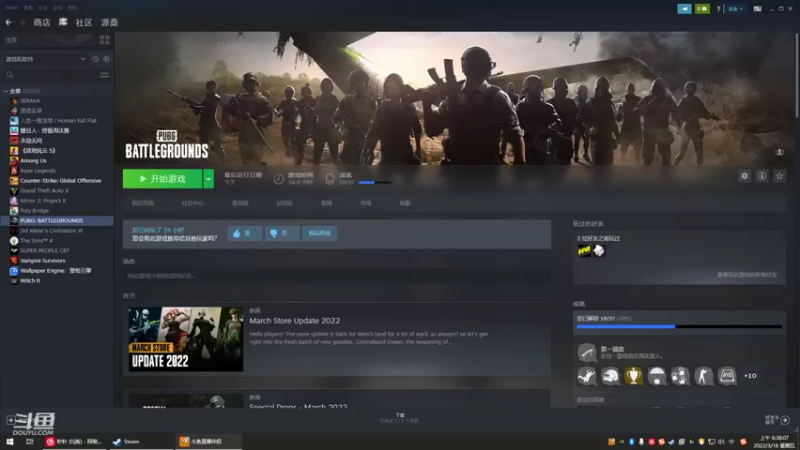Screen dimensions: 800x450
Task: Switch to Big Picture mode icon
Action: [x=758, y=9]
